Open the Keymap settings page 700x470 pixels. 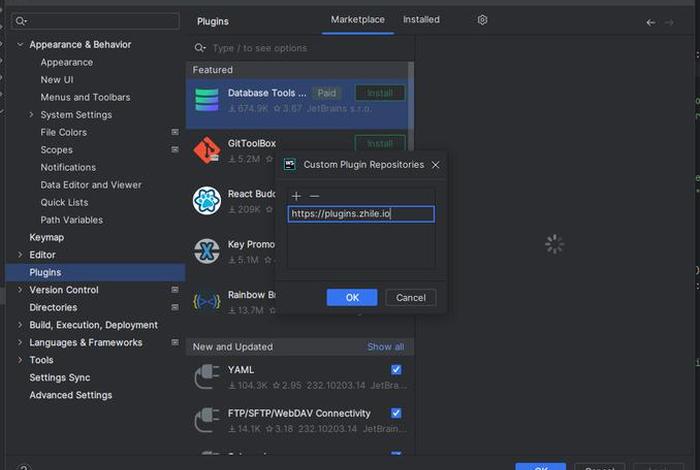(x=46, y=237)
